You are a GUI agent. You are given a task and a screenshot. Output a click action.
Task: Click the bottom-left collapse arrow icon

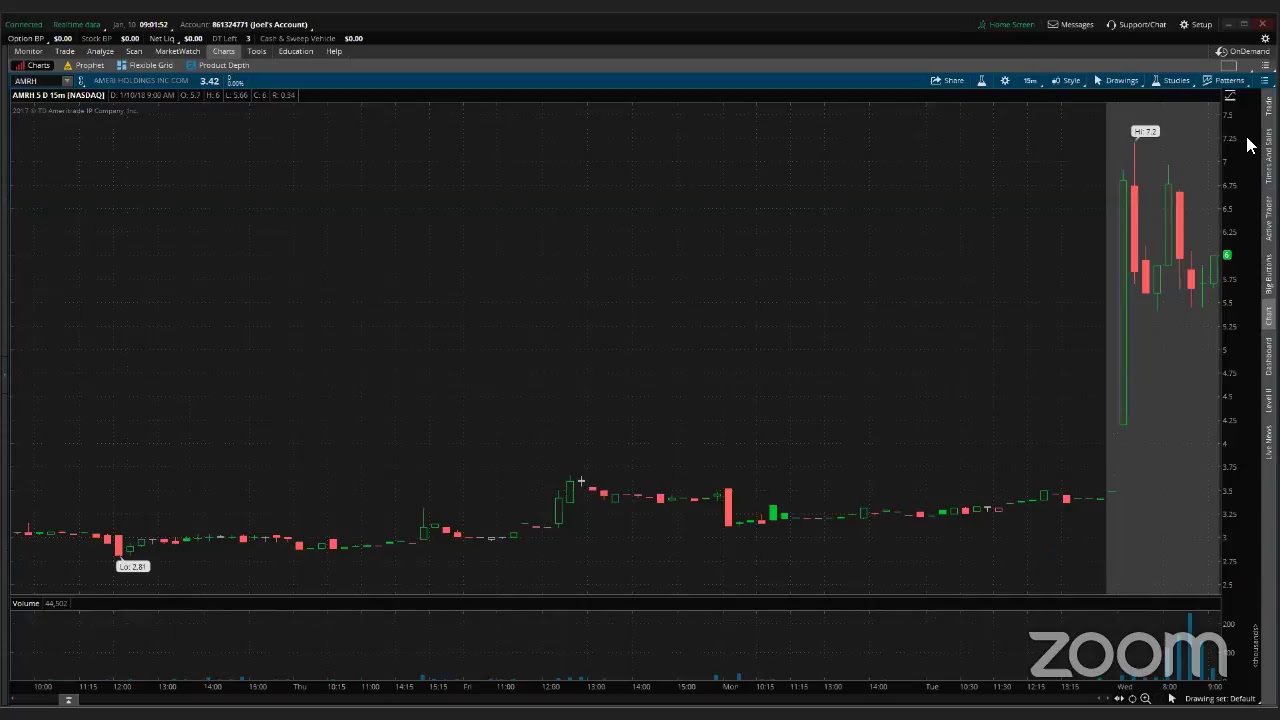click(68, 700)
